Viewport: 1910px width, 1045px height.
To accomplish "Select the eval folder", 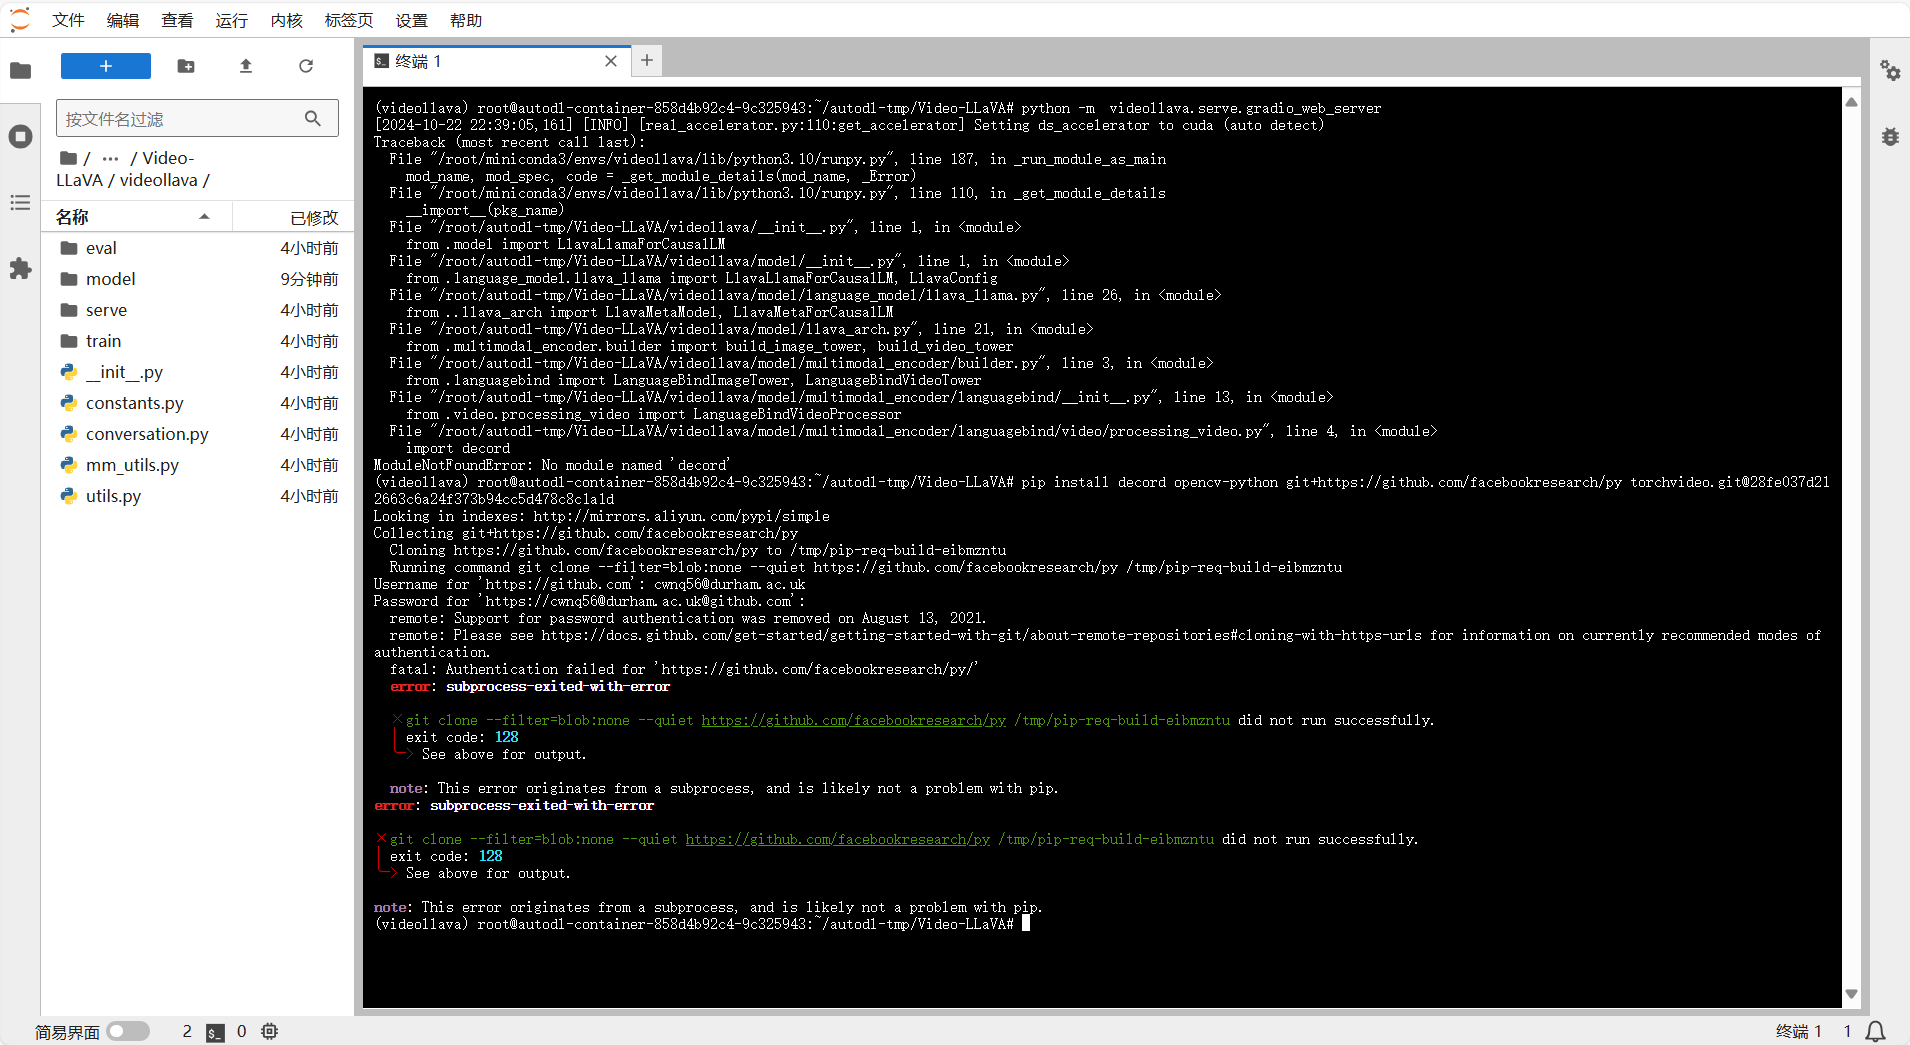I will tap(198, 248).
